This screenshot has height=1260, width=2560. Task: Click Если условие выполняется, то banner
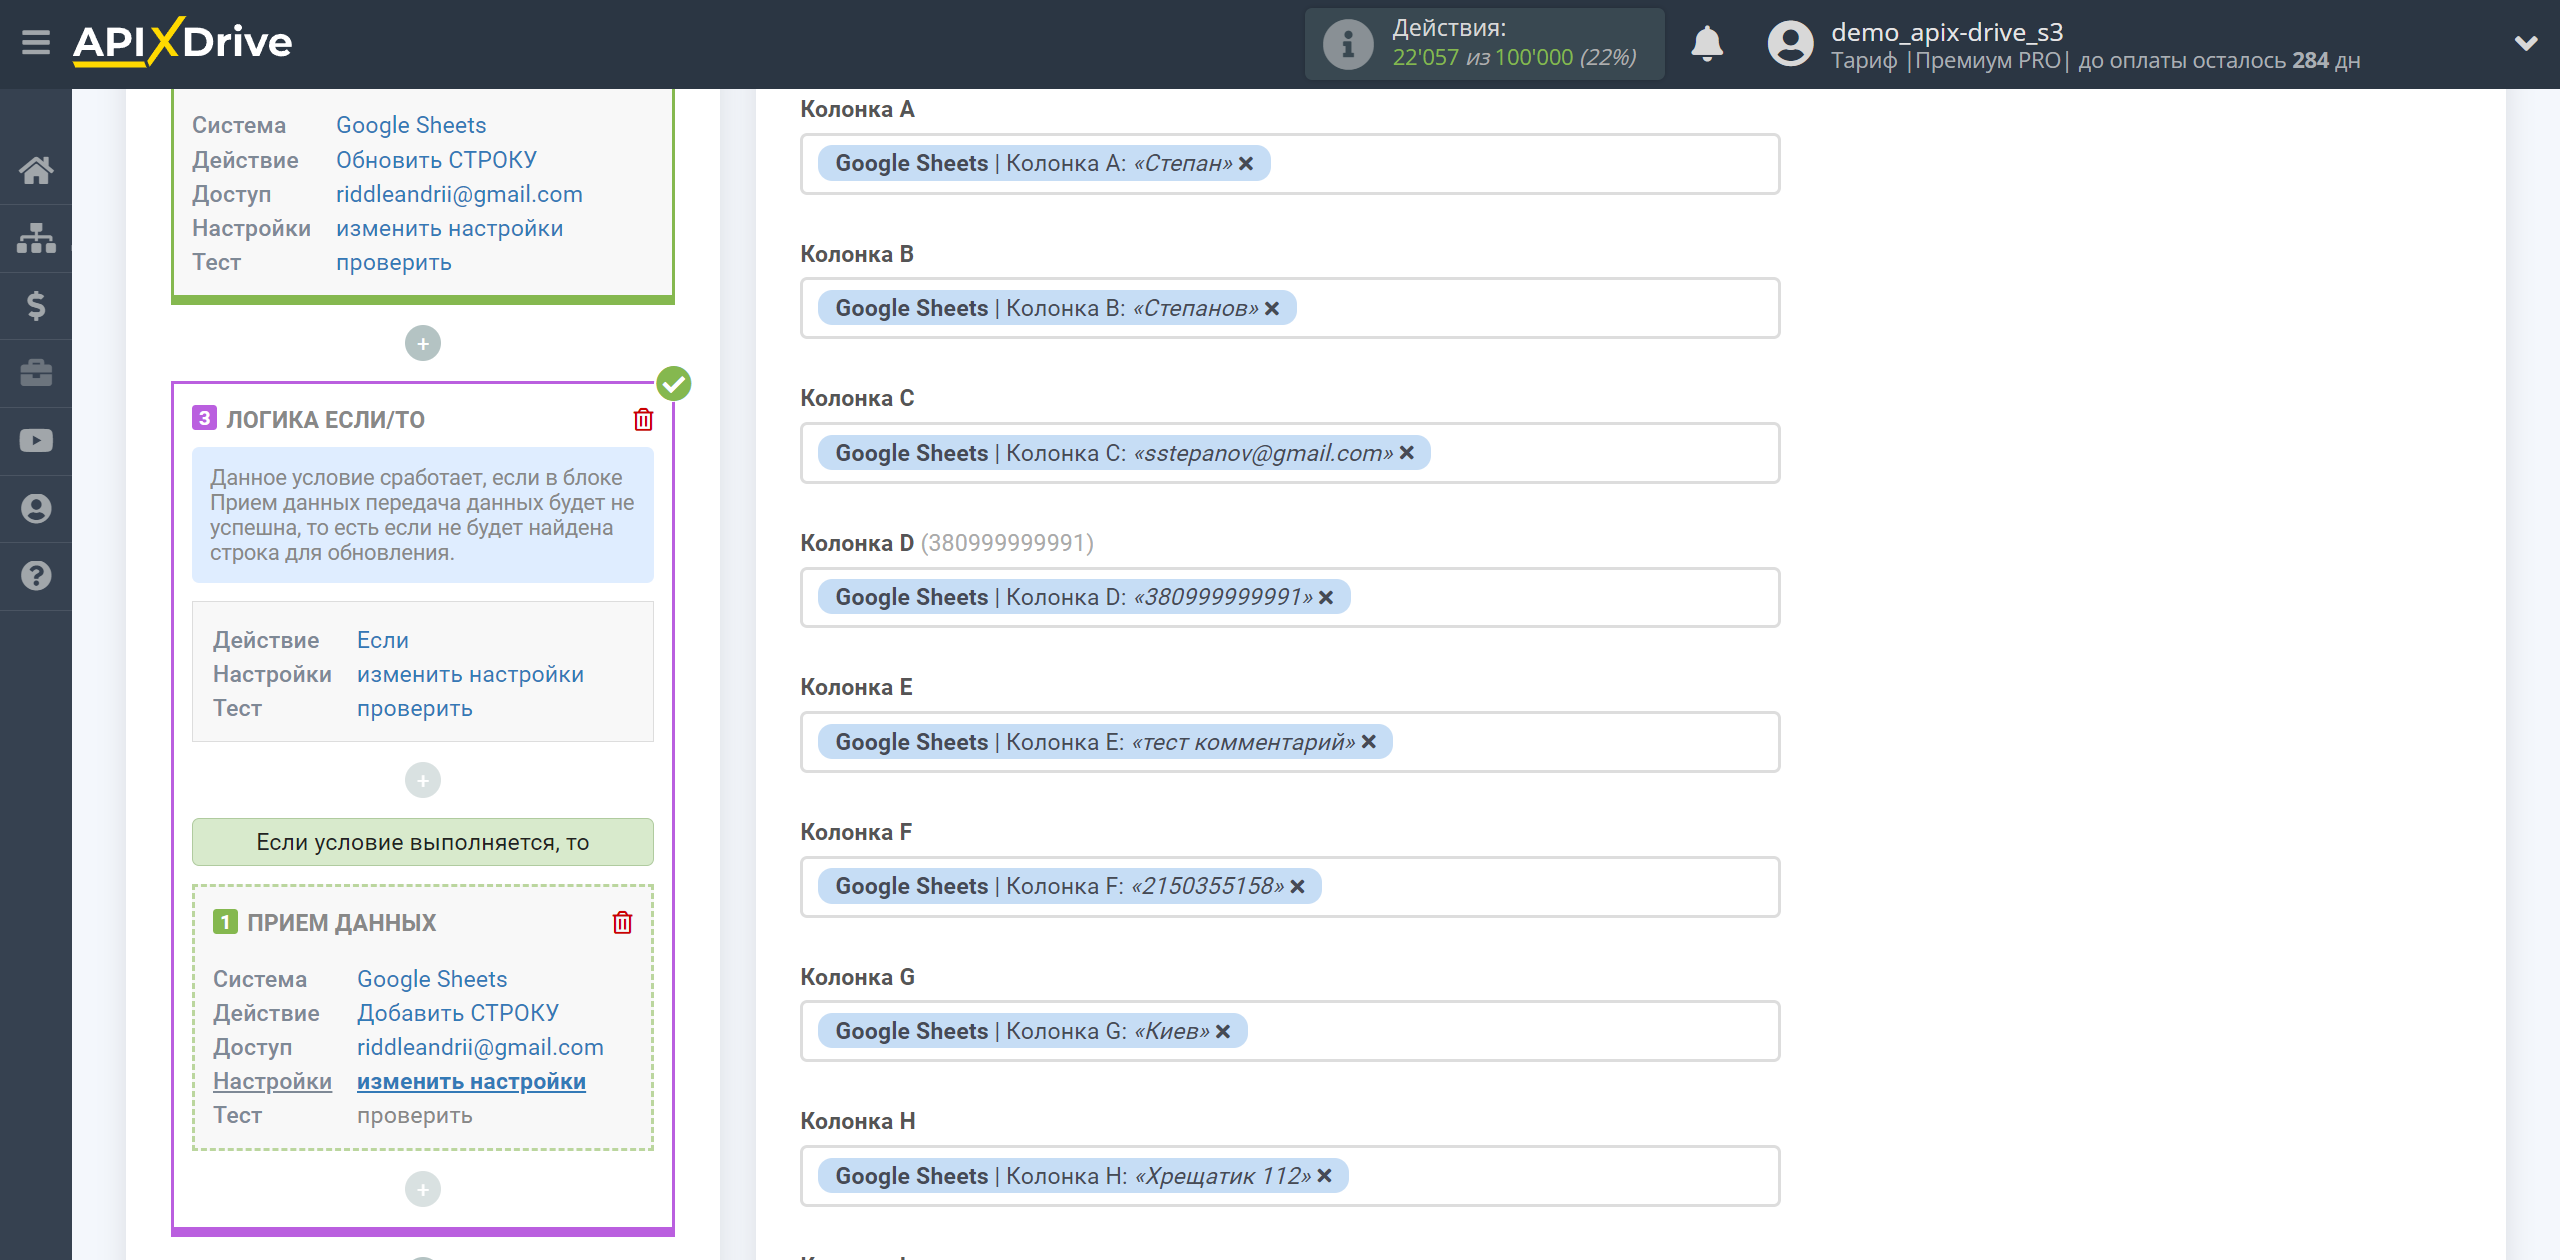tap(423, 842)
